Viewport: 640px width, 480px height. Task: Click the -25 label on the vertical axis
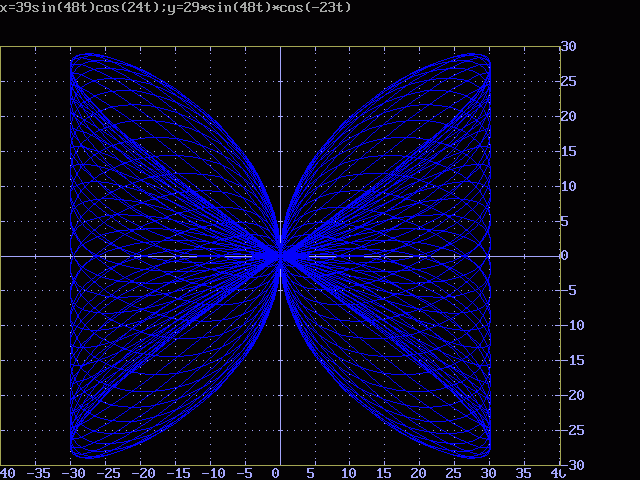click(x=572, y=431)
